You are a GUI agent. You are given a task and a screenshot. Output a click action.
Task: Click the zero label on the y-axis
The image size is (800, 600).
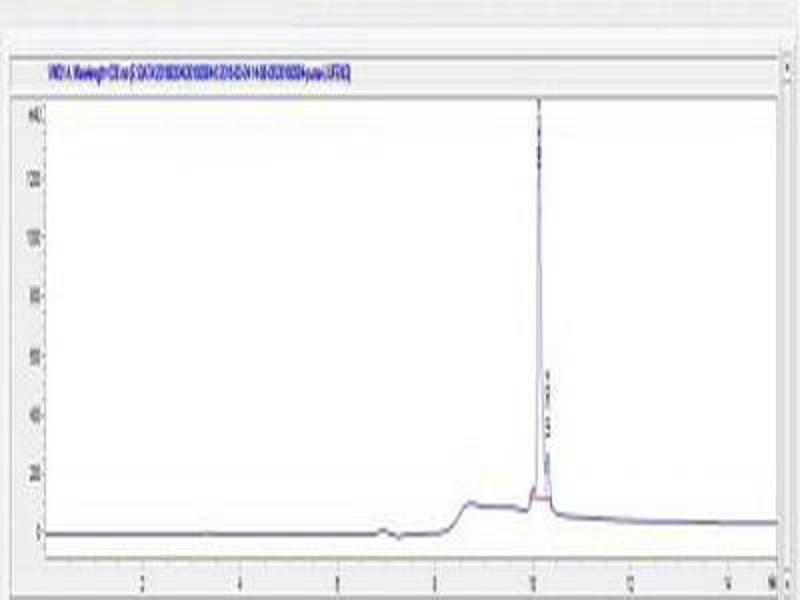coord(38,533)
